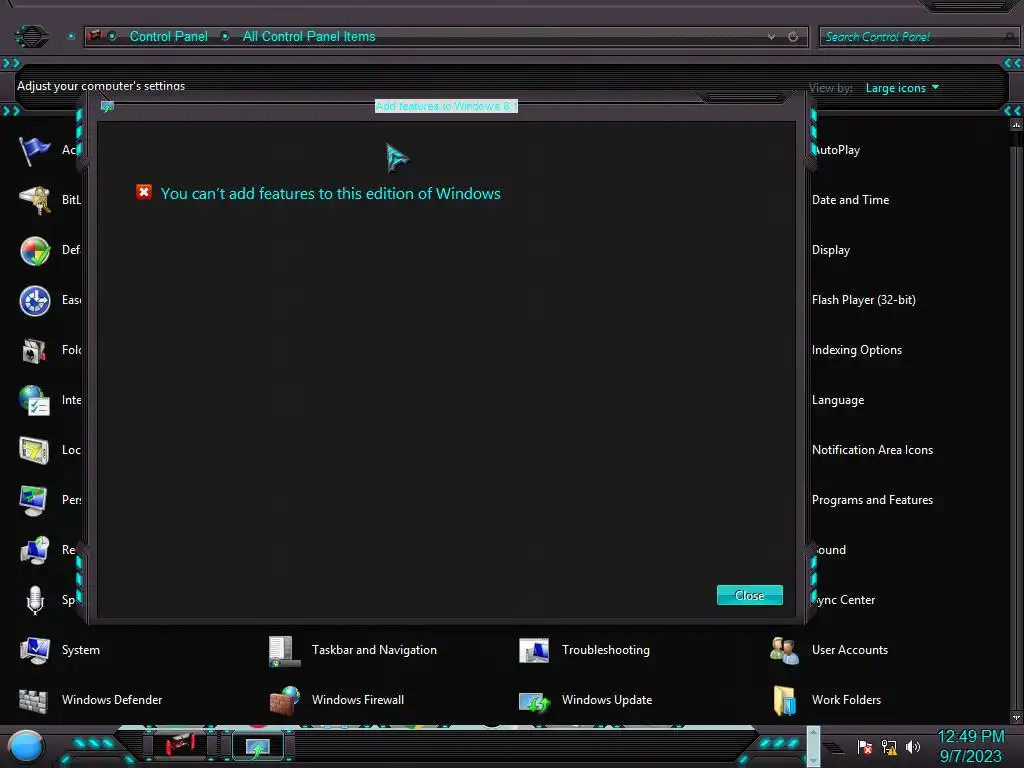Open Display settings

[x=831, y=250]
